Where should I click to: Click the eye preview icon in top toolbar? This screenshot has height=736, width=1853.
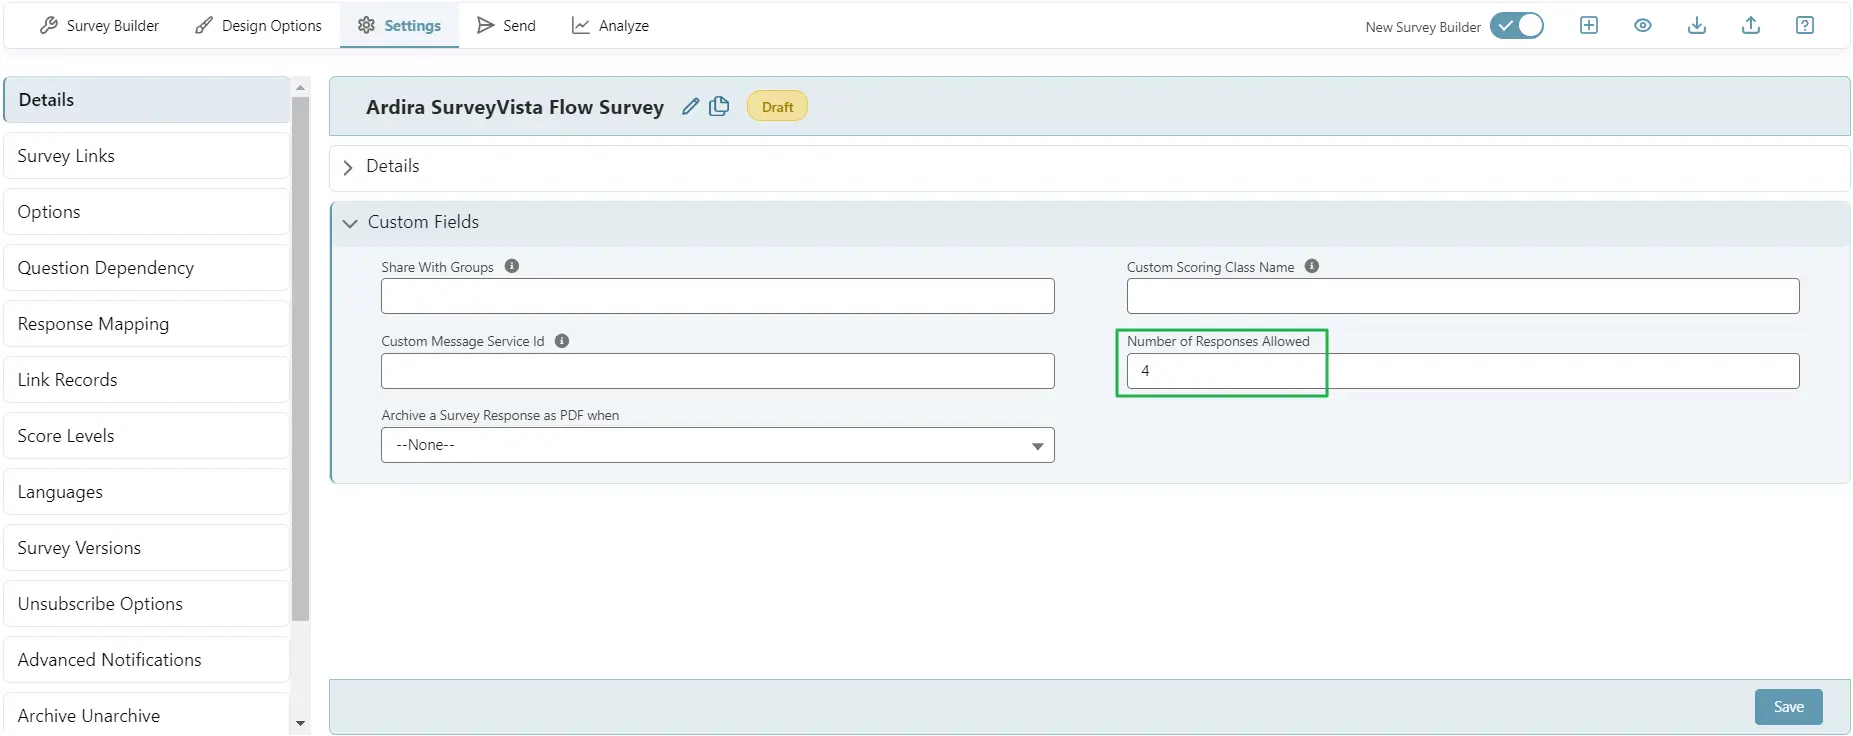click(x=1642, y=26)
